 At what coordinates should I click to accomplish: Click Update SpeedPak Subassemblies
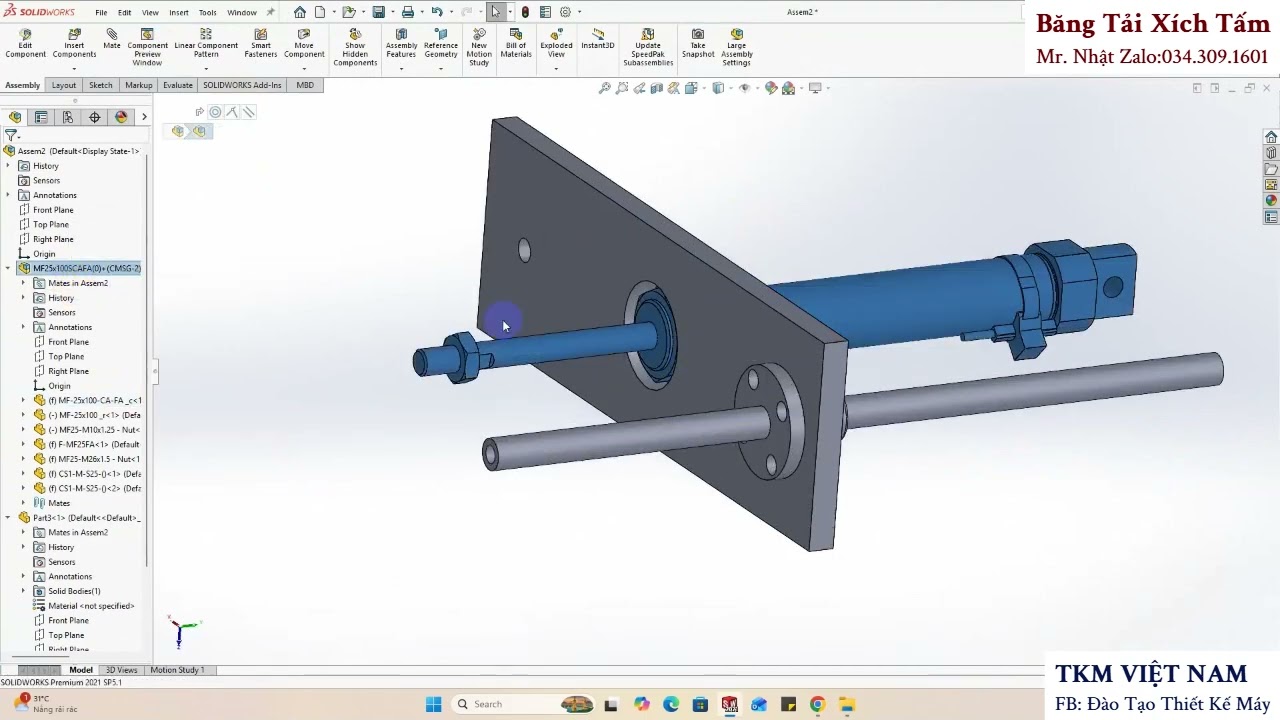pyautogui.click(x=648, y=48)
